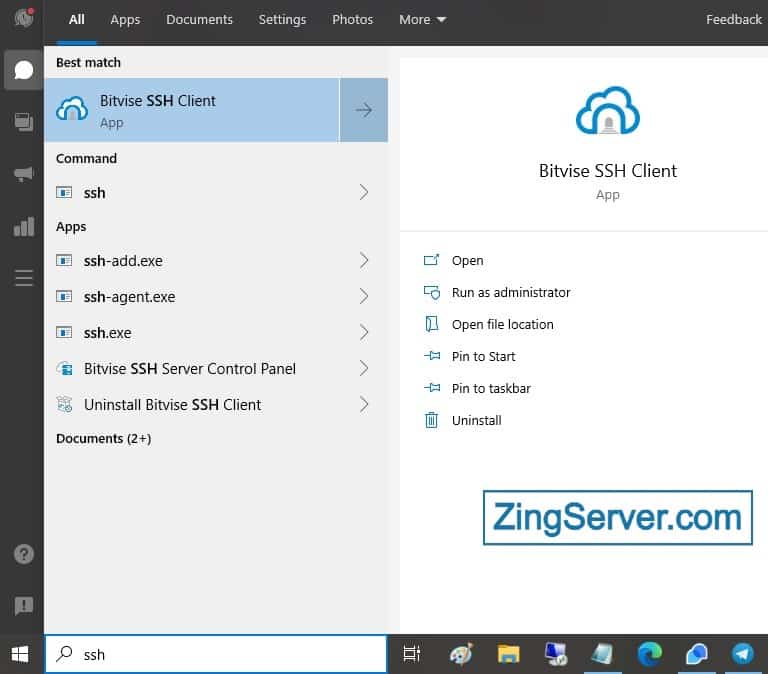This screenshot has width=768, height=674.
Task: Click the Documents (2+) section header
Action: click(103, 438)
